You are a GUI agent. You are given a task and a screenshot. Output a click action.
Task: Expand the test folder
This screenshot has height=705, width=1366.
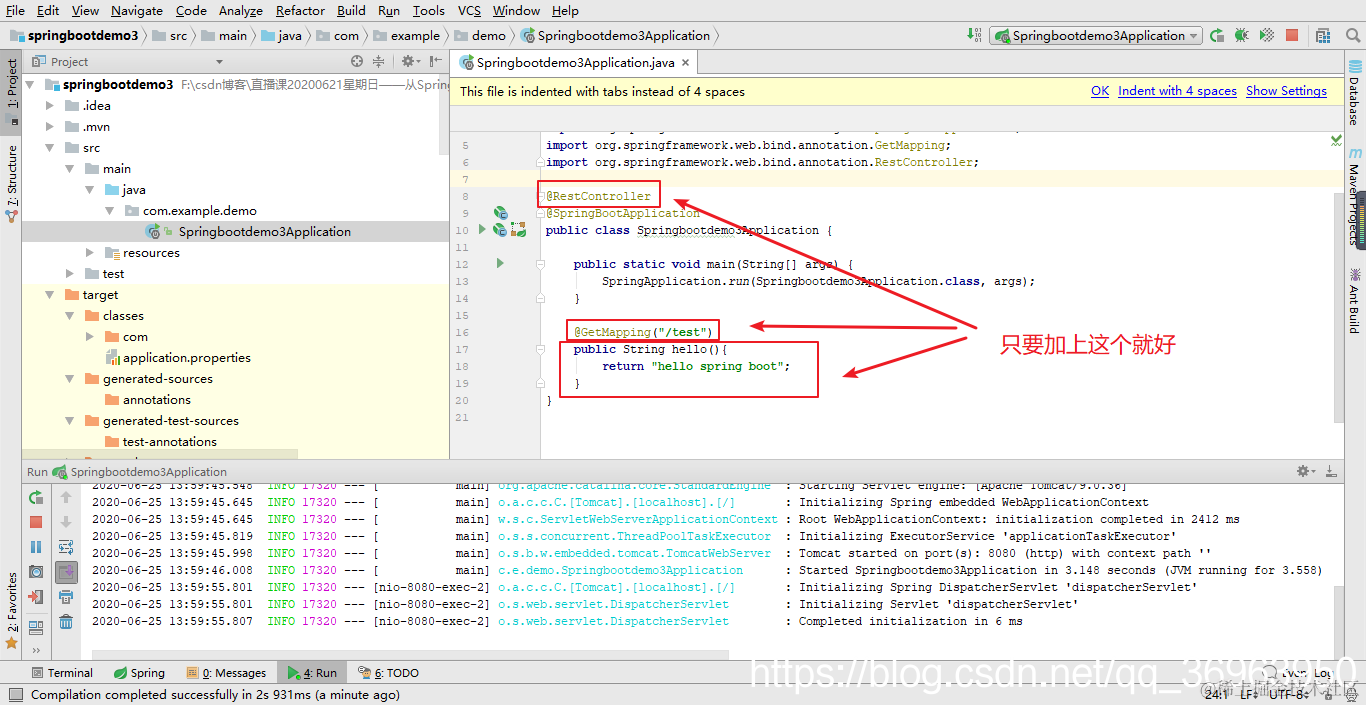70,274
